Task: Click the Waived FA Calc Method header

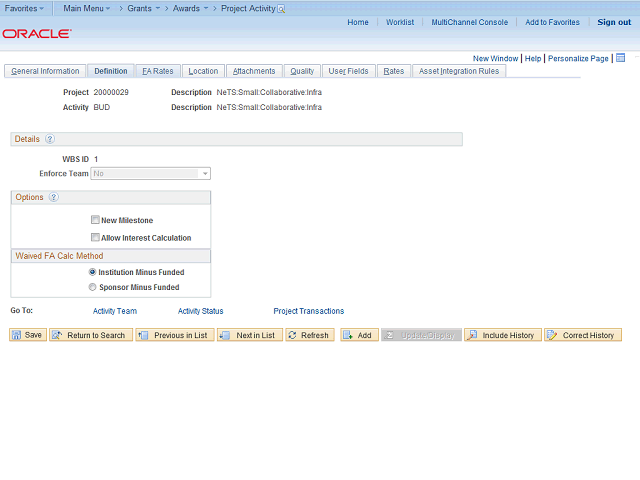Action: point(111,256)
